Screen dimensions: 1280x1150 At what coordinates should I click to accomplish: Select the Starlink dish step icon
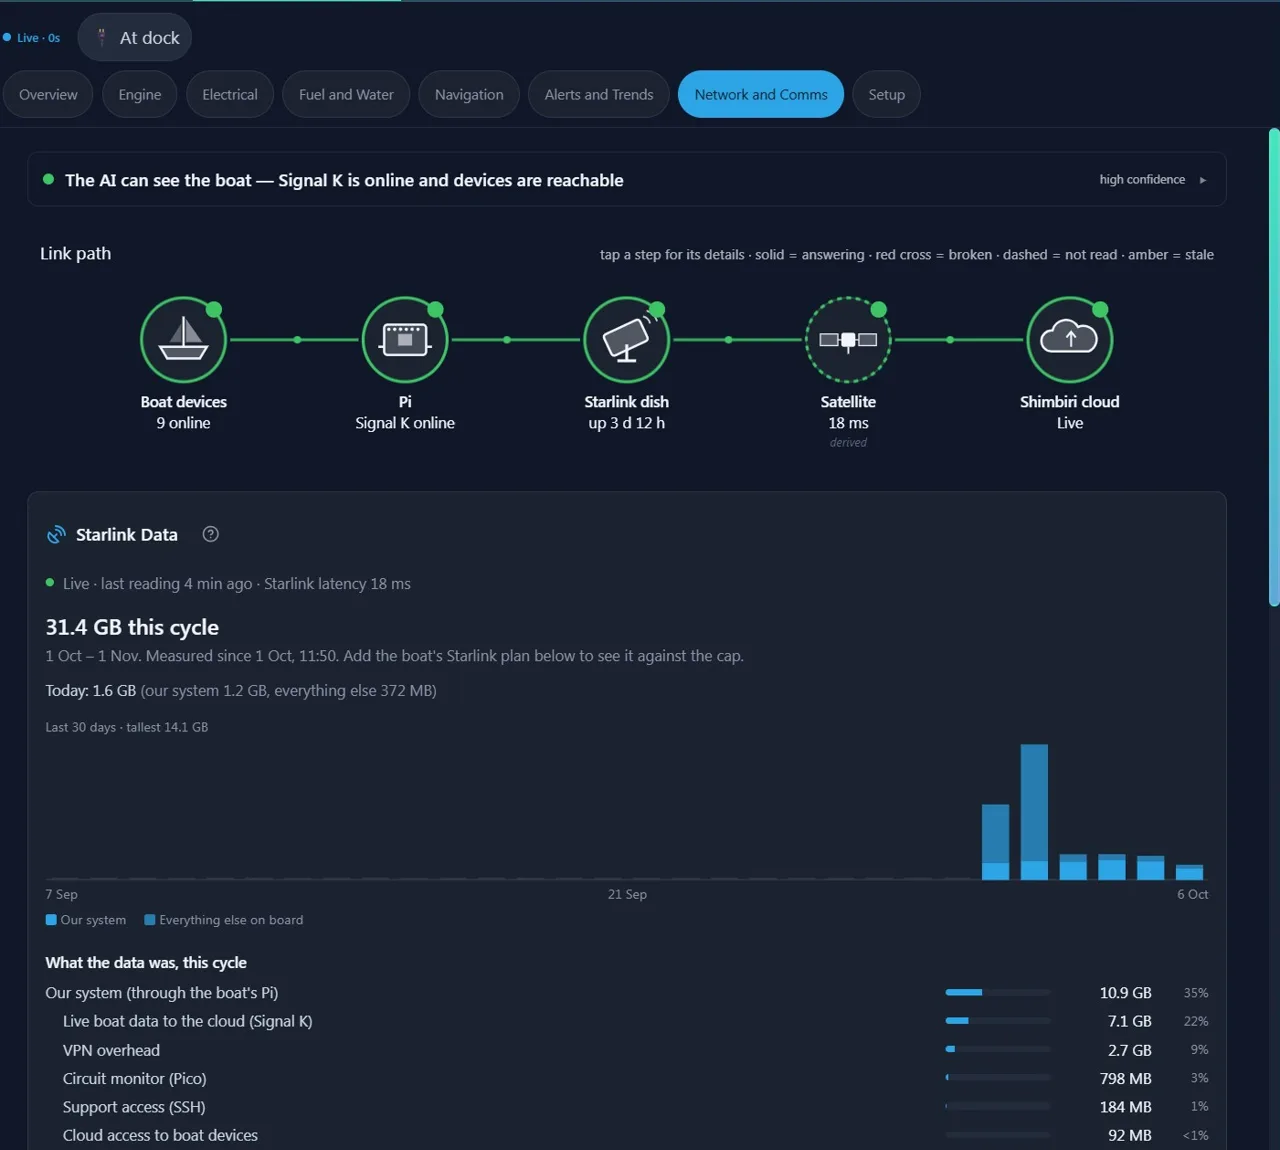coord(627,340)
